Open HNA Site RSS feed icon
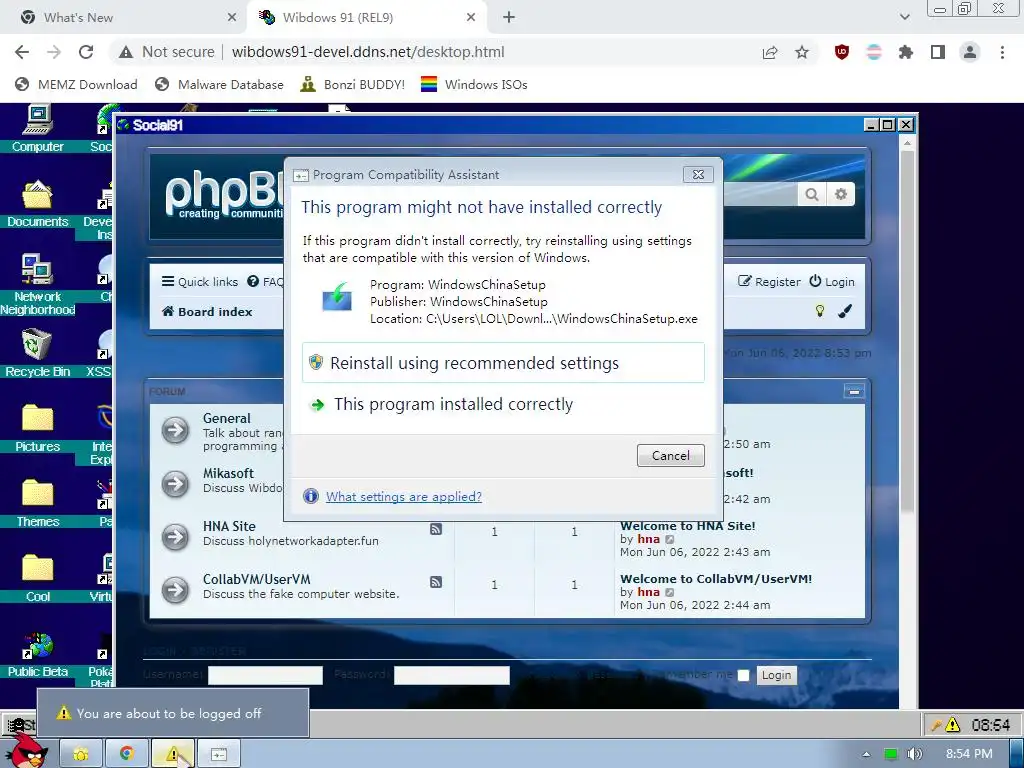 click(436, 529)
